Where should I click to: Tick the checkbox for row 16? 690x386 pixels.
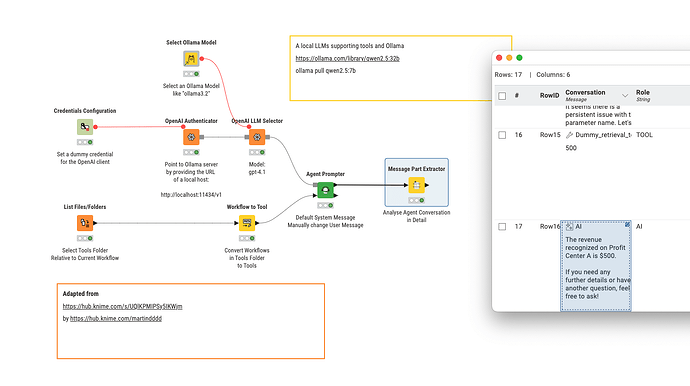tap(502, 135)
